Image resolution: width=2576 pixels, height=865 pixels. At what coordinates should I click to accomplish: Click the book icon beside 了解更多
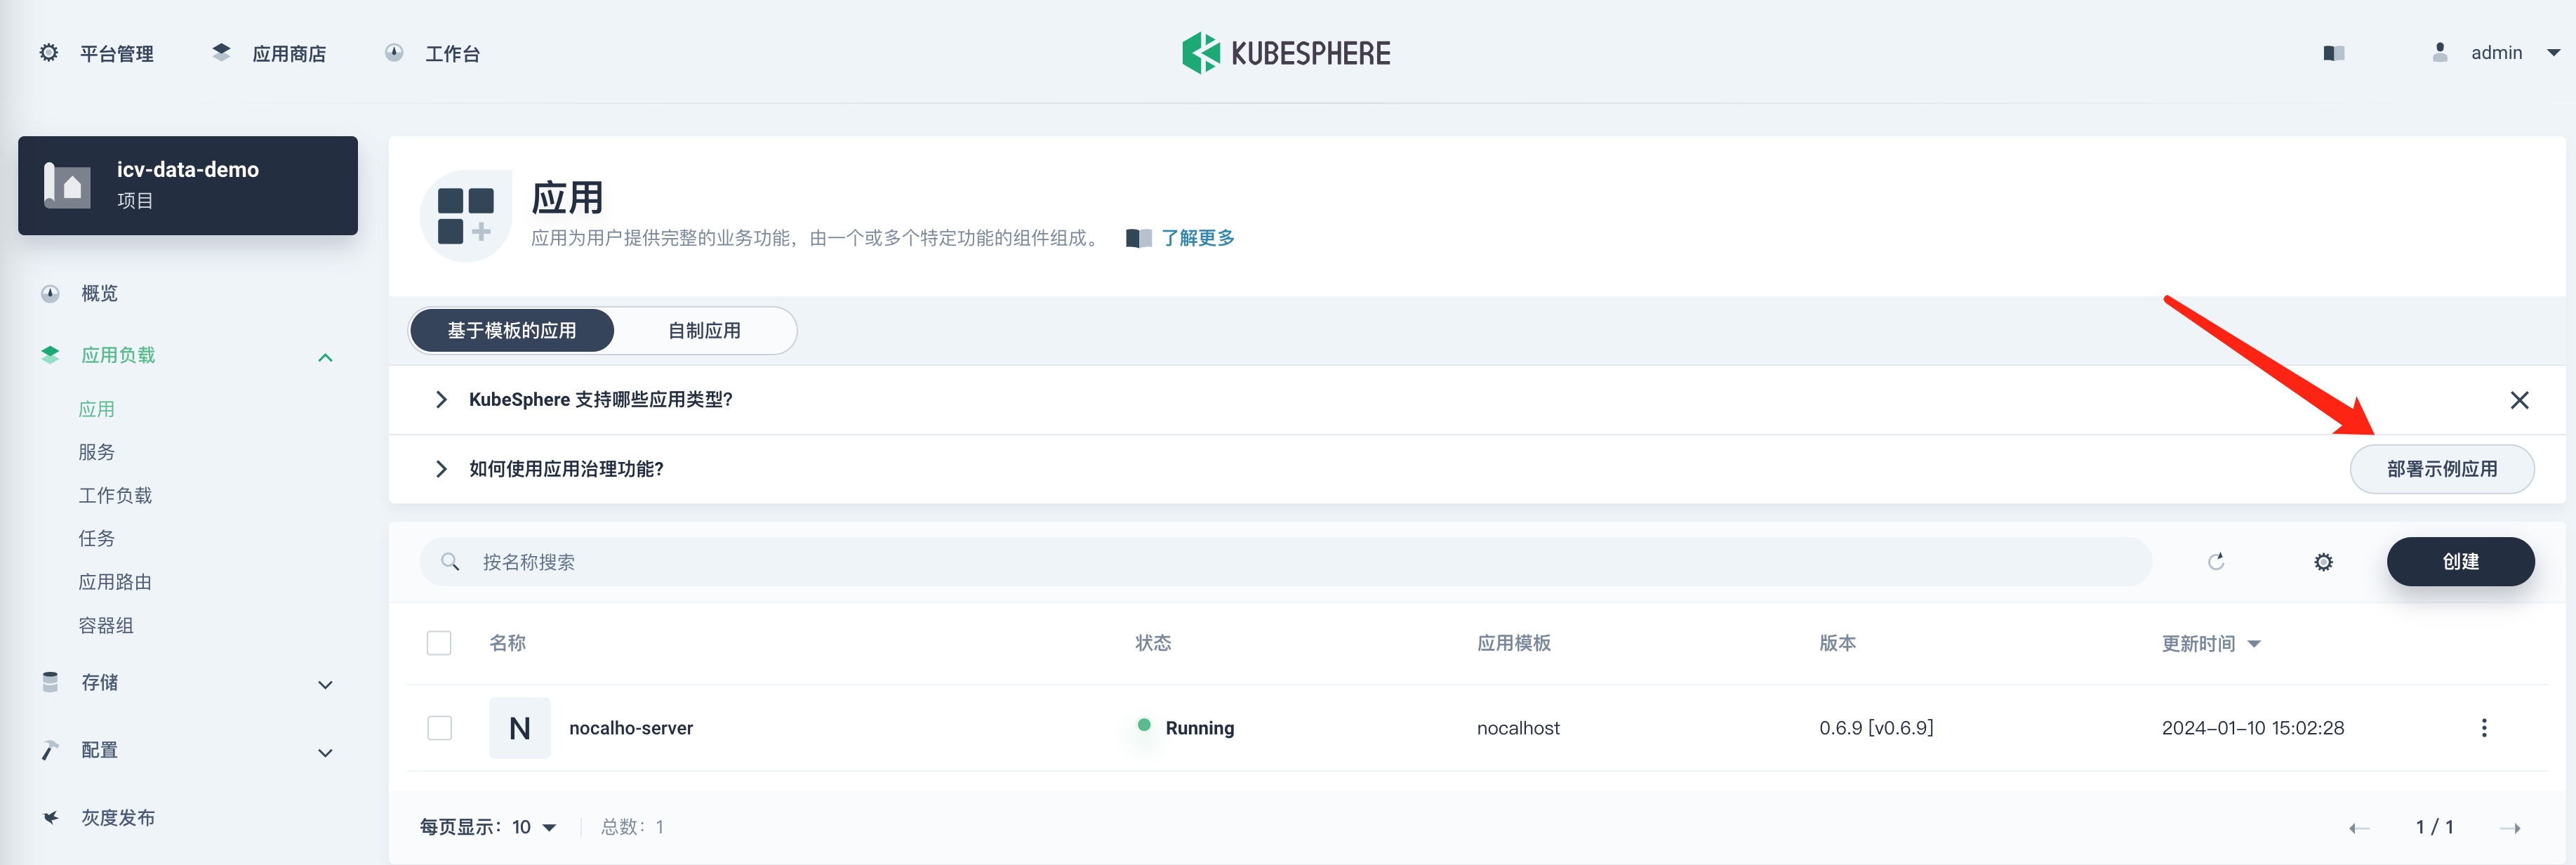pos(1138,238)
